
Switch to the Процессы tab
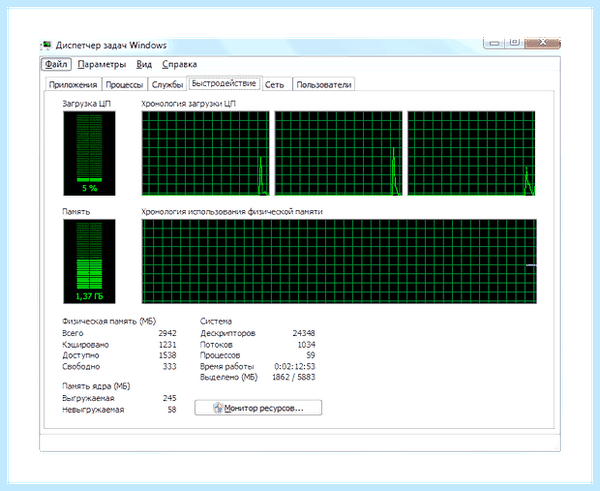coord(124,85)
